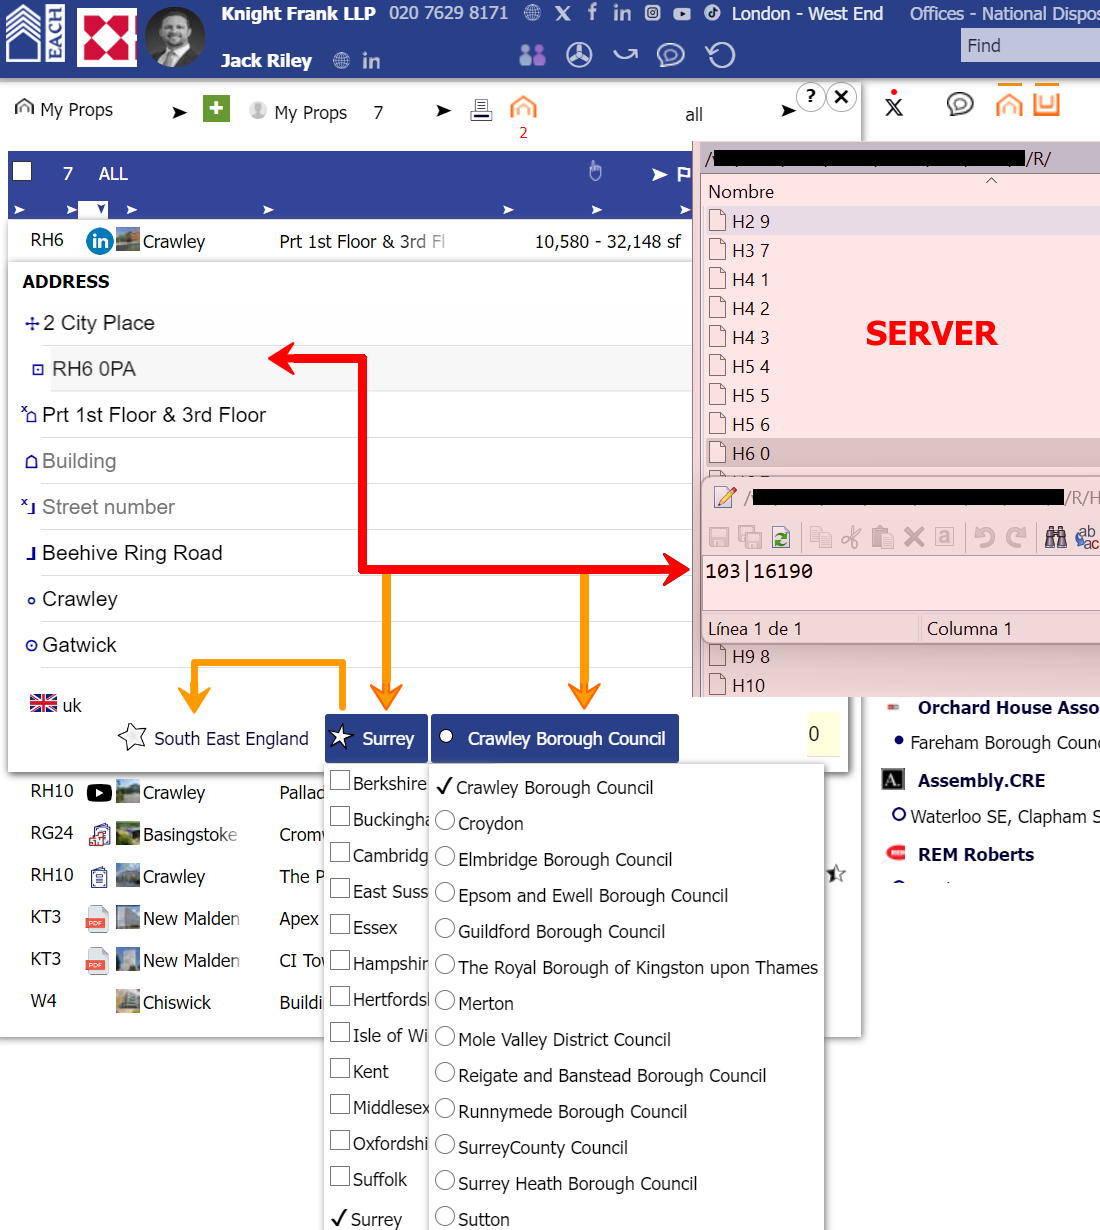Screen dimensions: 1100x1230
Task: Collapse the Nombre column sort chevron
Action: click(992, 181)
